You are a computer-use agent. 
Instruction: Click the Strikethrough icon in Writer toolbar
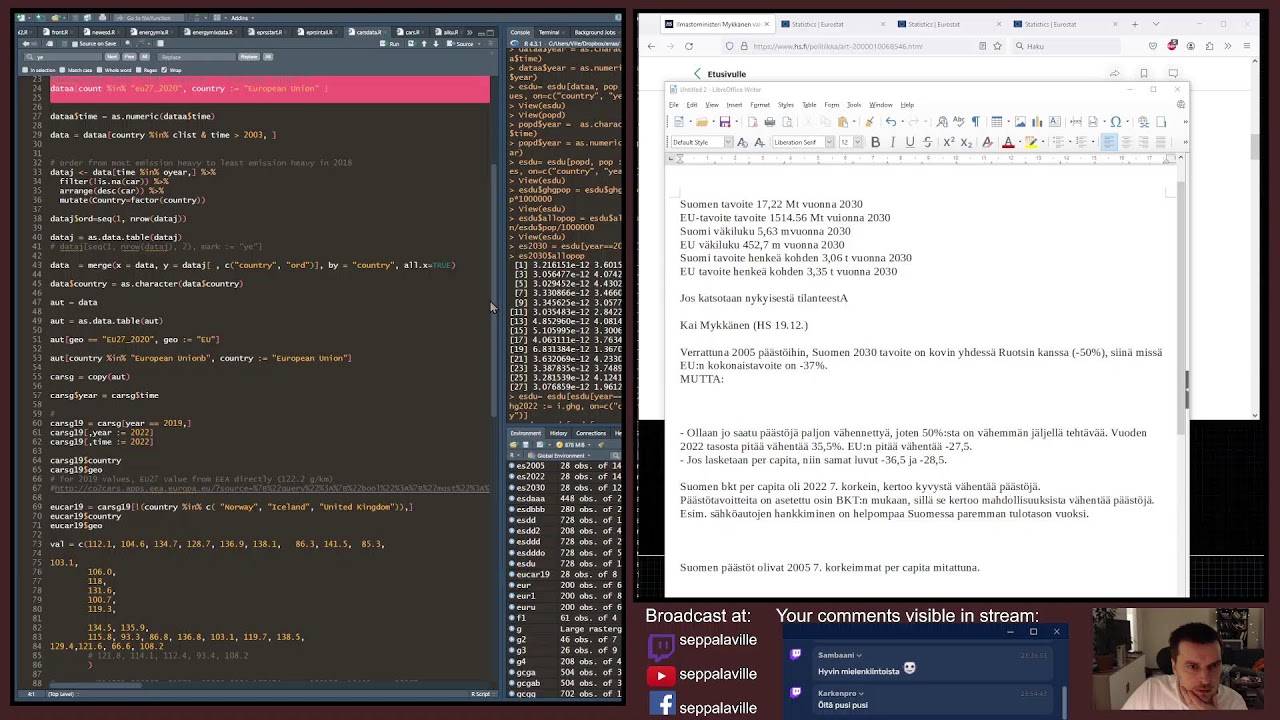coord(928,142)
